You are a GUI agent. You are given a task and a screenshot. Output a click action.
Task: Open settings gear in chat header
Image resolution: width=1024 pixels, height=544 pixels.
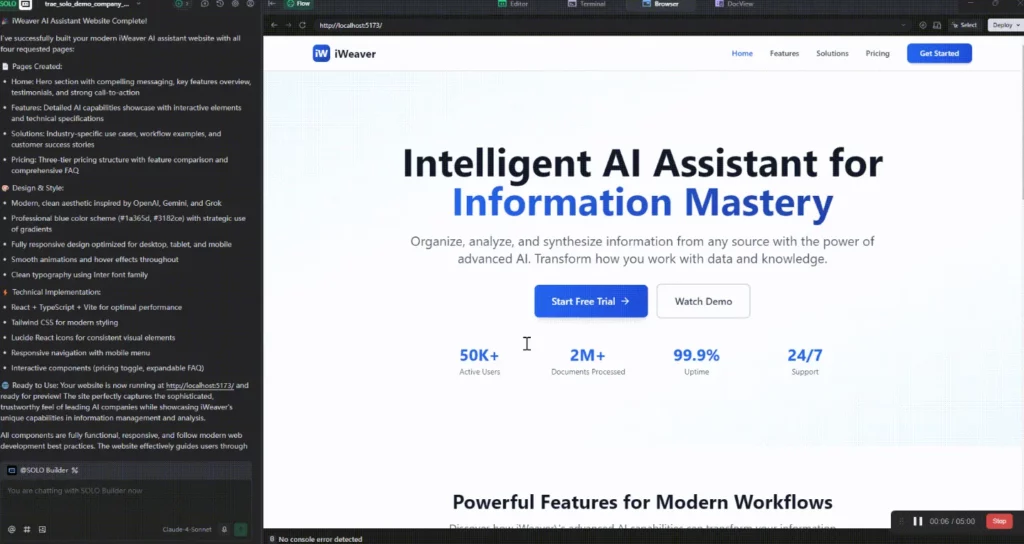[233, 4]
